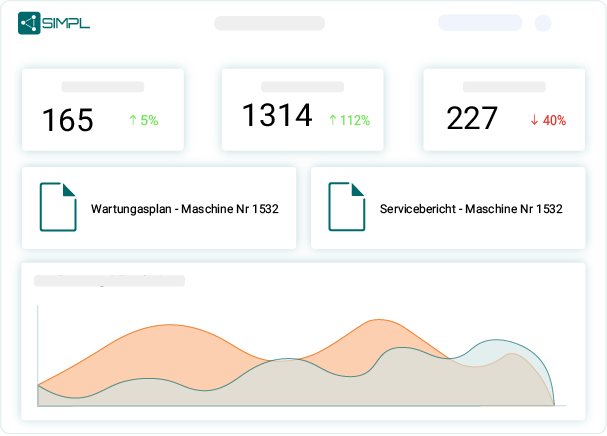Open Wartungsplan - Maschine Nr 1532
Image resolution: width=607 pixels, height=436 pixels.
pyautogui.click(x=184, y=209)
